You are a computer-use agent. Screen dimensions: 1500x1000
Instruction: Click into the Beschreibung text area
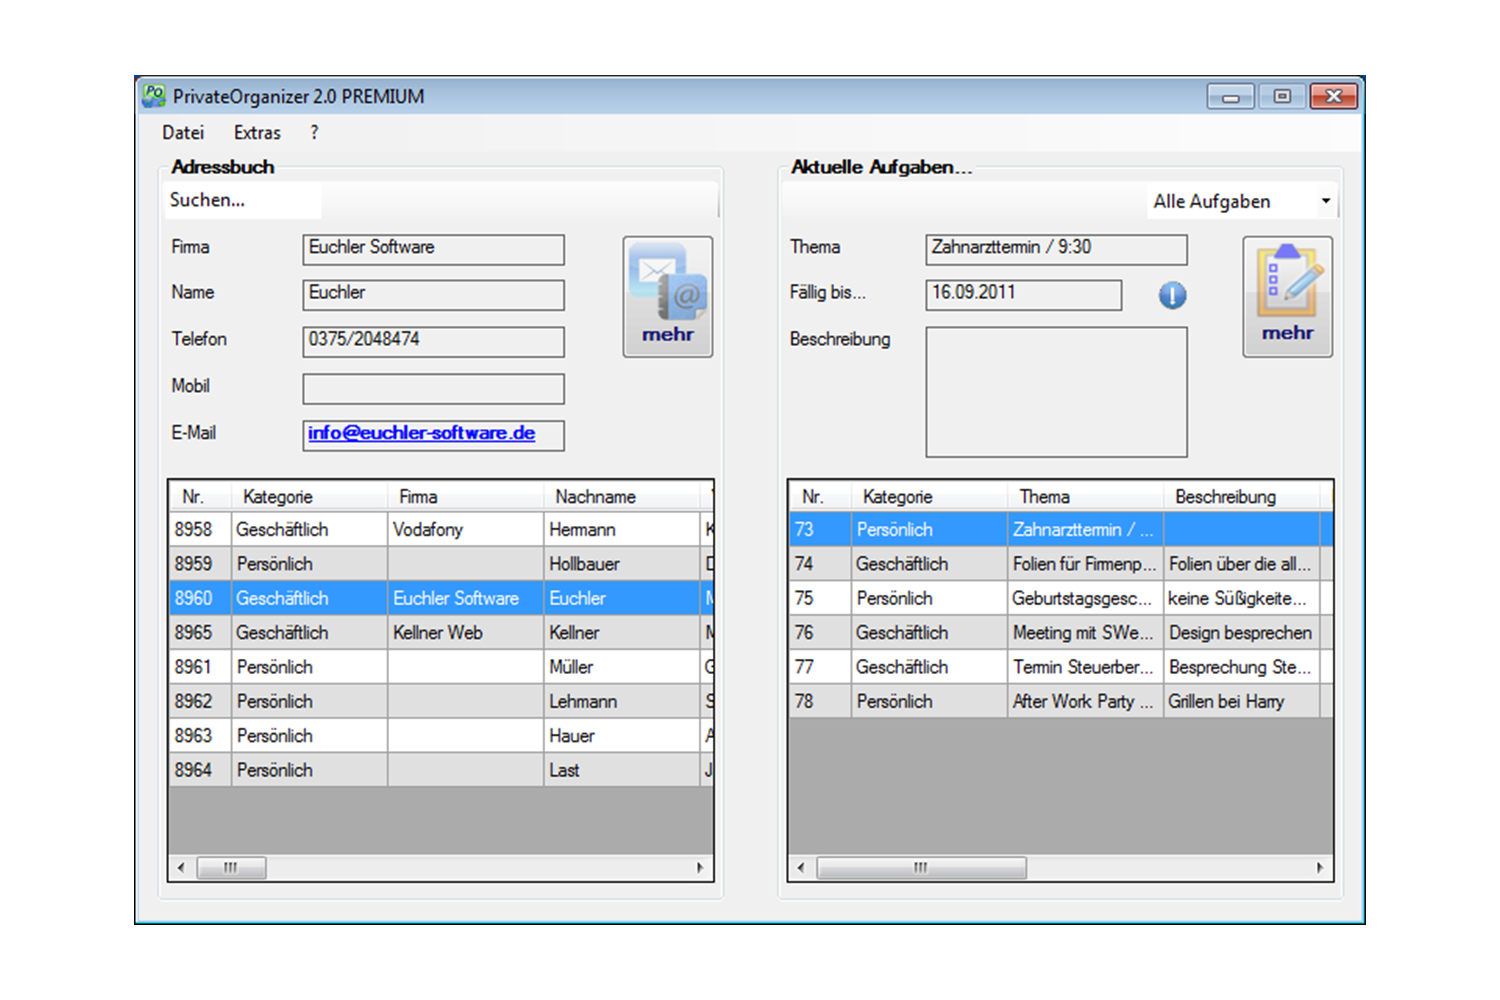[1056, 392]
